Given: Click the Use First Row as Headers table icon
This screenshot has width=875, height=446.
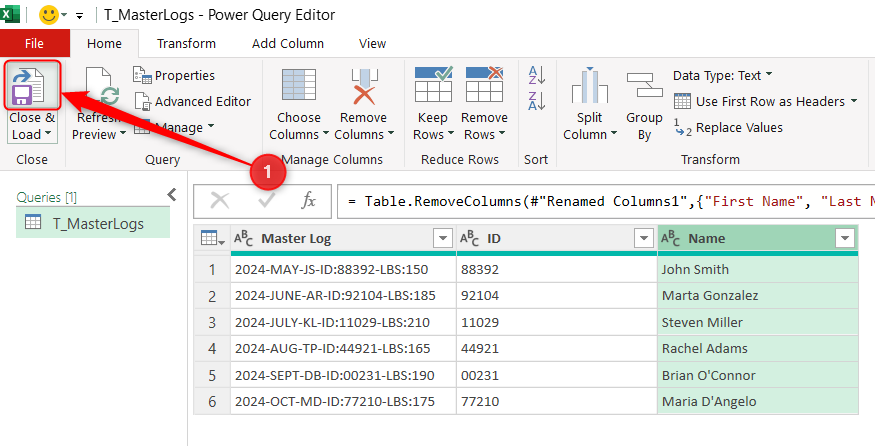Looking at the screenshot, I should point(682,102).
